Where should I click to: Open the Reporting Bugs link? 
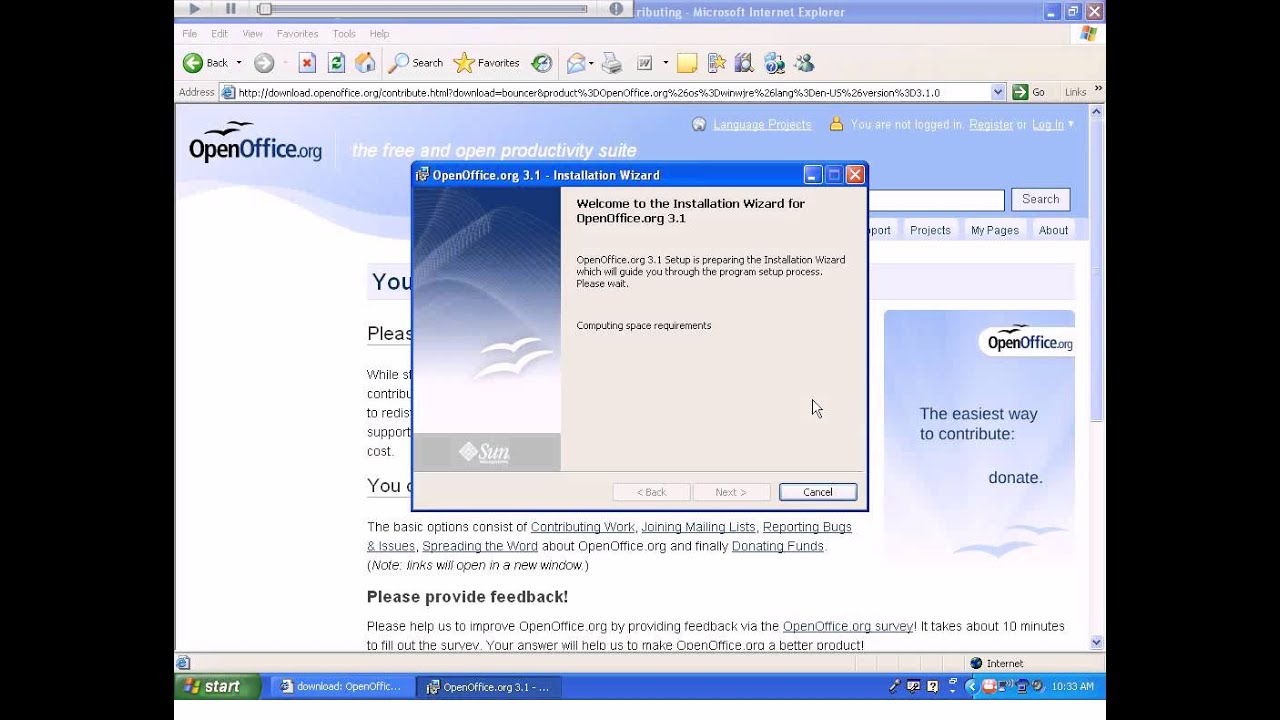click(807, 527)
